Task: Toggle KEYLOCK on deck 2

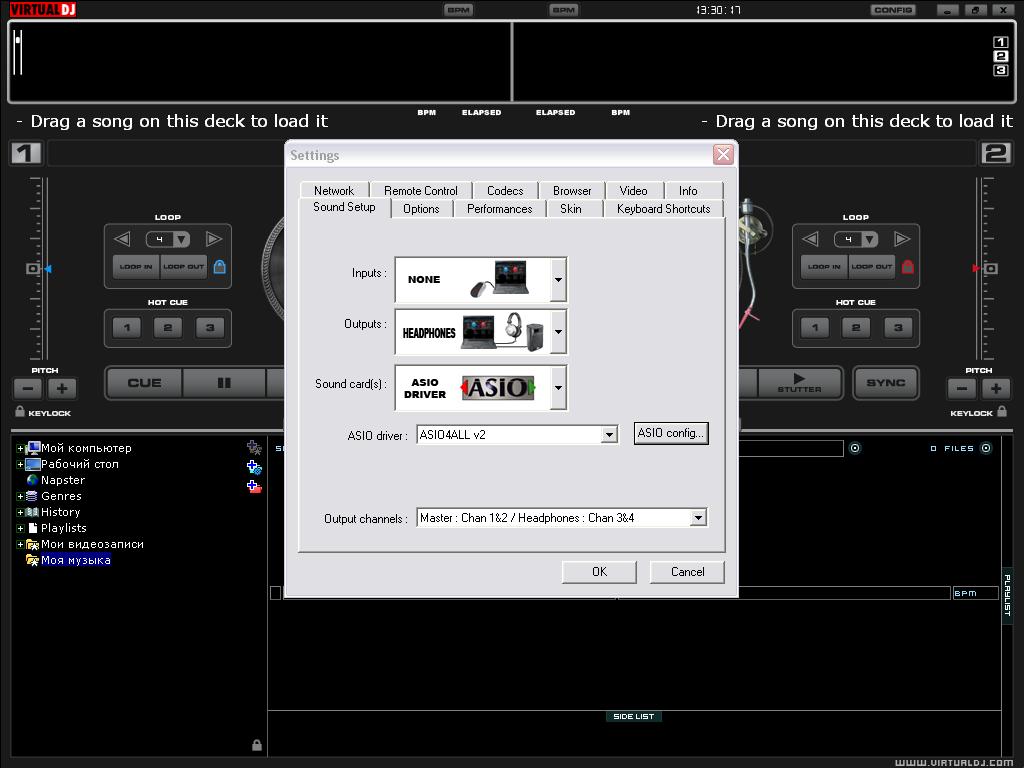Action: [x=978, y=413]
